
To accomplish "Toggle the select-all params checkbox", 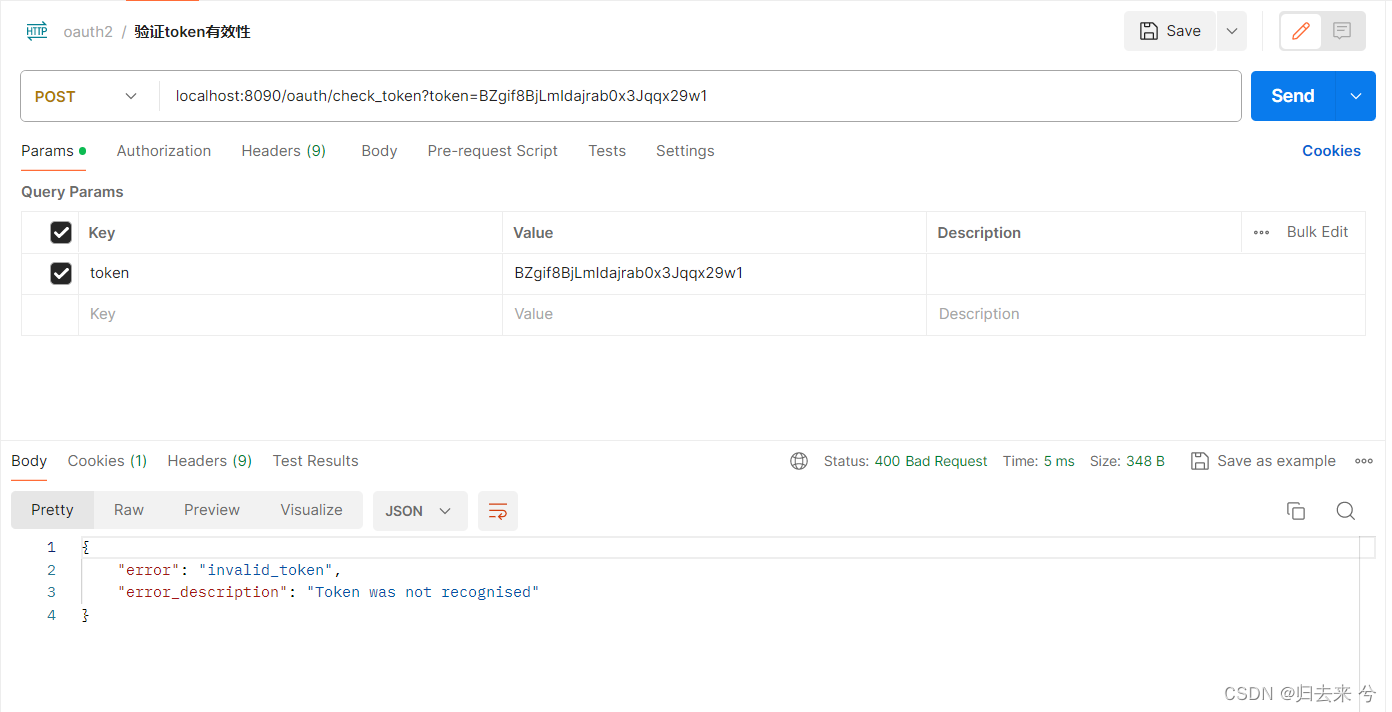I will pyautogui.click(x=61, y=232).
